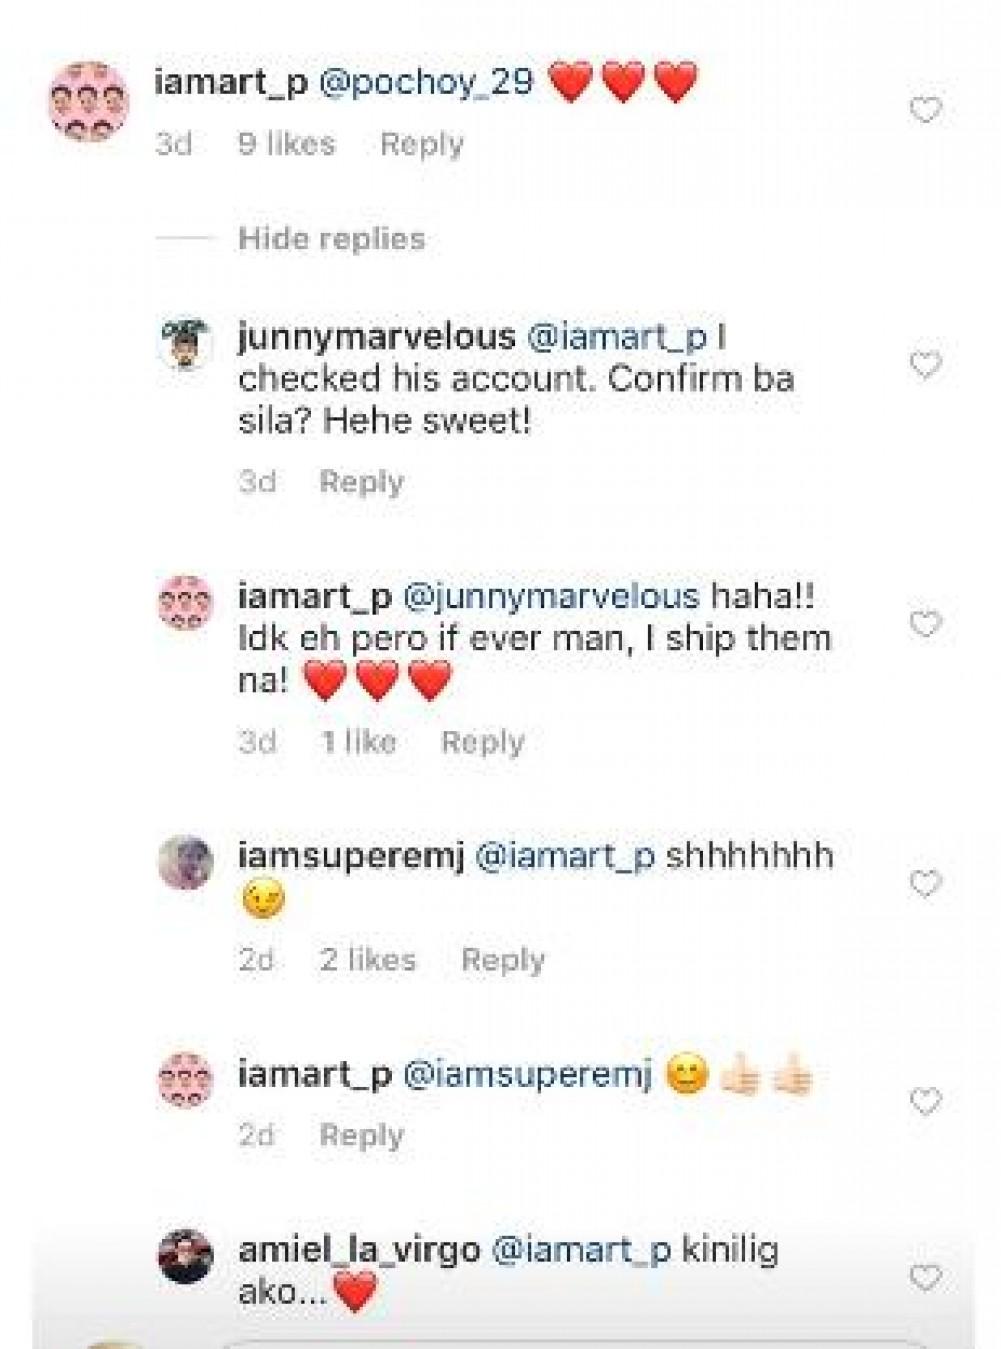Tap heart on iamsuperemj's shhhhhhh comment
The width and height of the screenshot is (1001, 1349).
coord(925,884)
